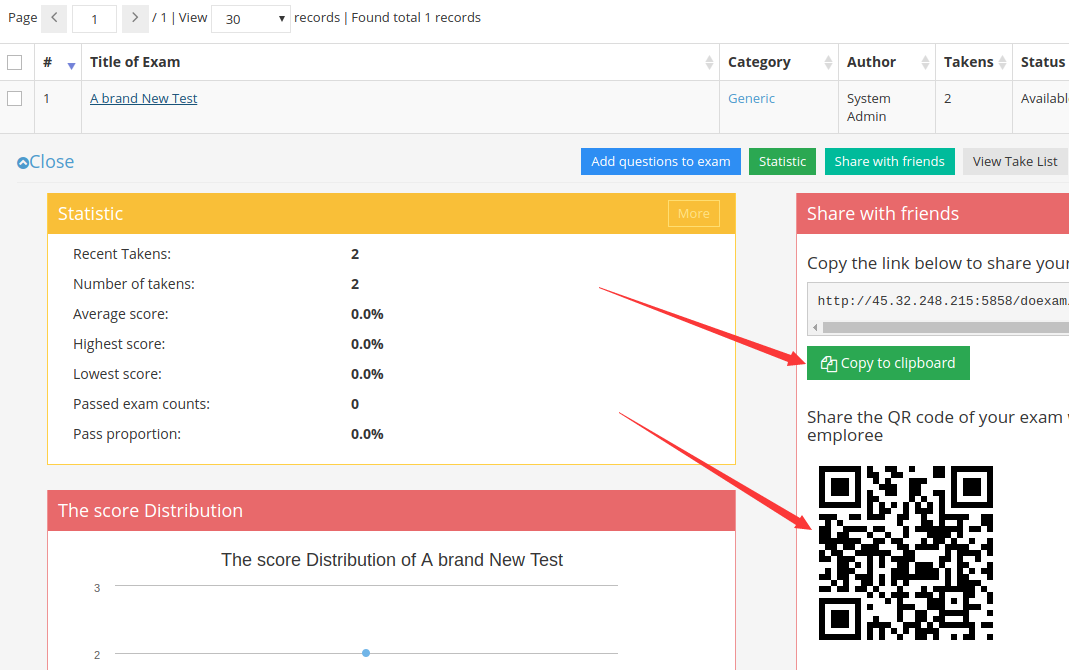Screen dimensions: 1069x670
Task: Click the page number input field
Action: click(x=94, y=19)
